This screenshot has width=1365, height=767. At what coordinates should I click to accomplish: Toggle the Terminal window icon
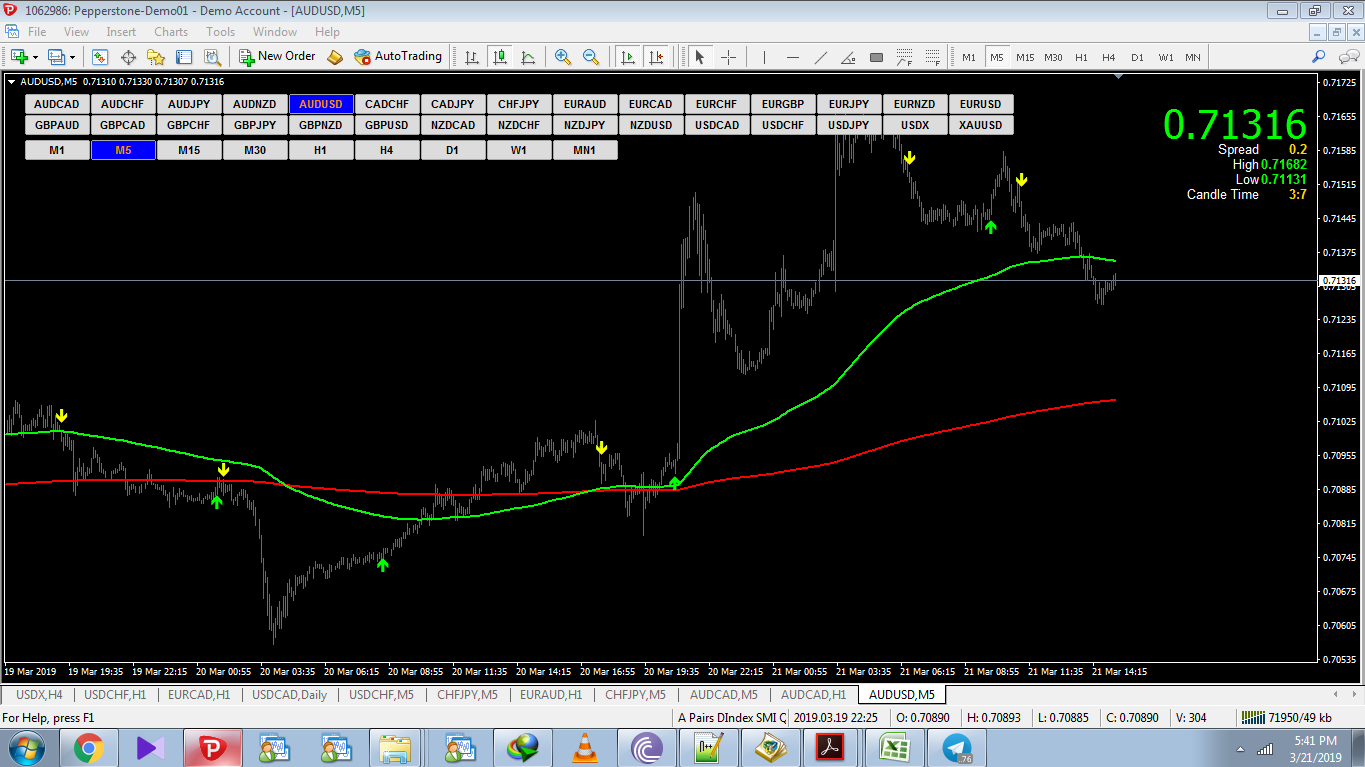click(182, 57)
